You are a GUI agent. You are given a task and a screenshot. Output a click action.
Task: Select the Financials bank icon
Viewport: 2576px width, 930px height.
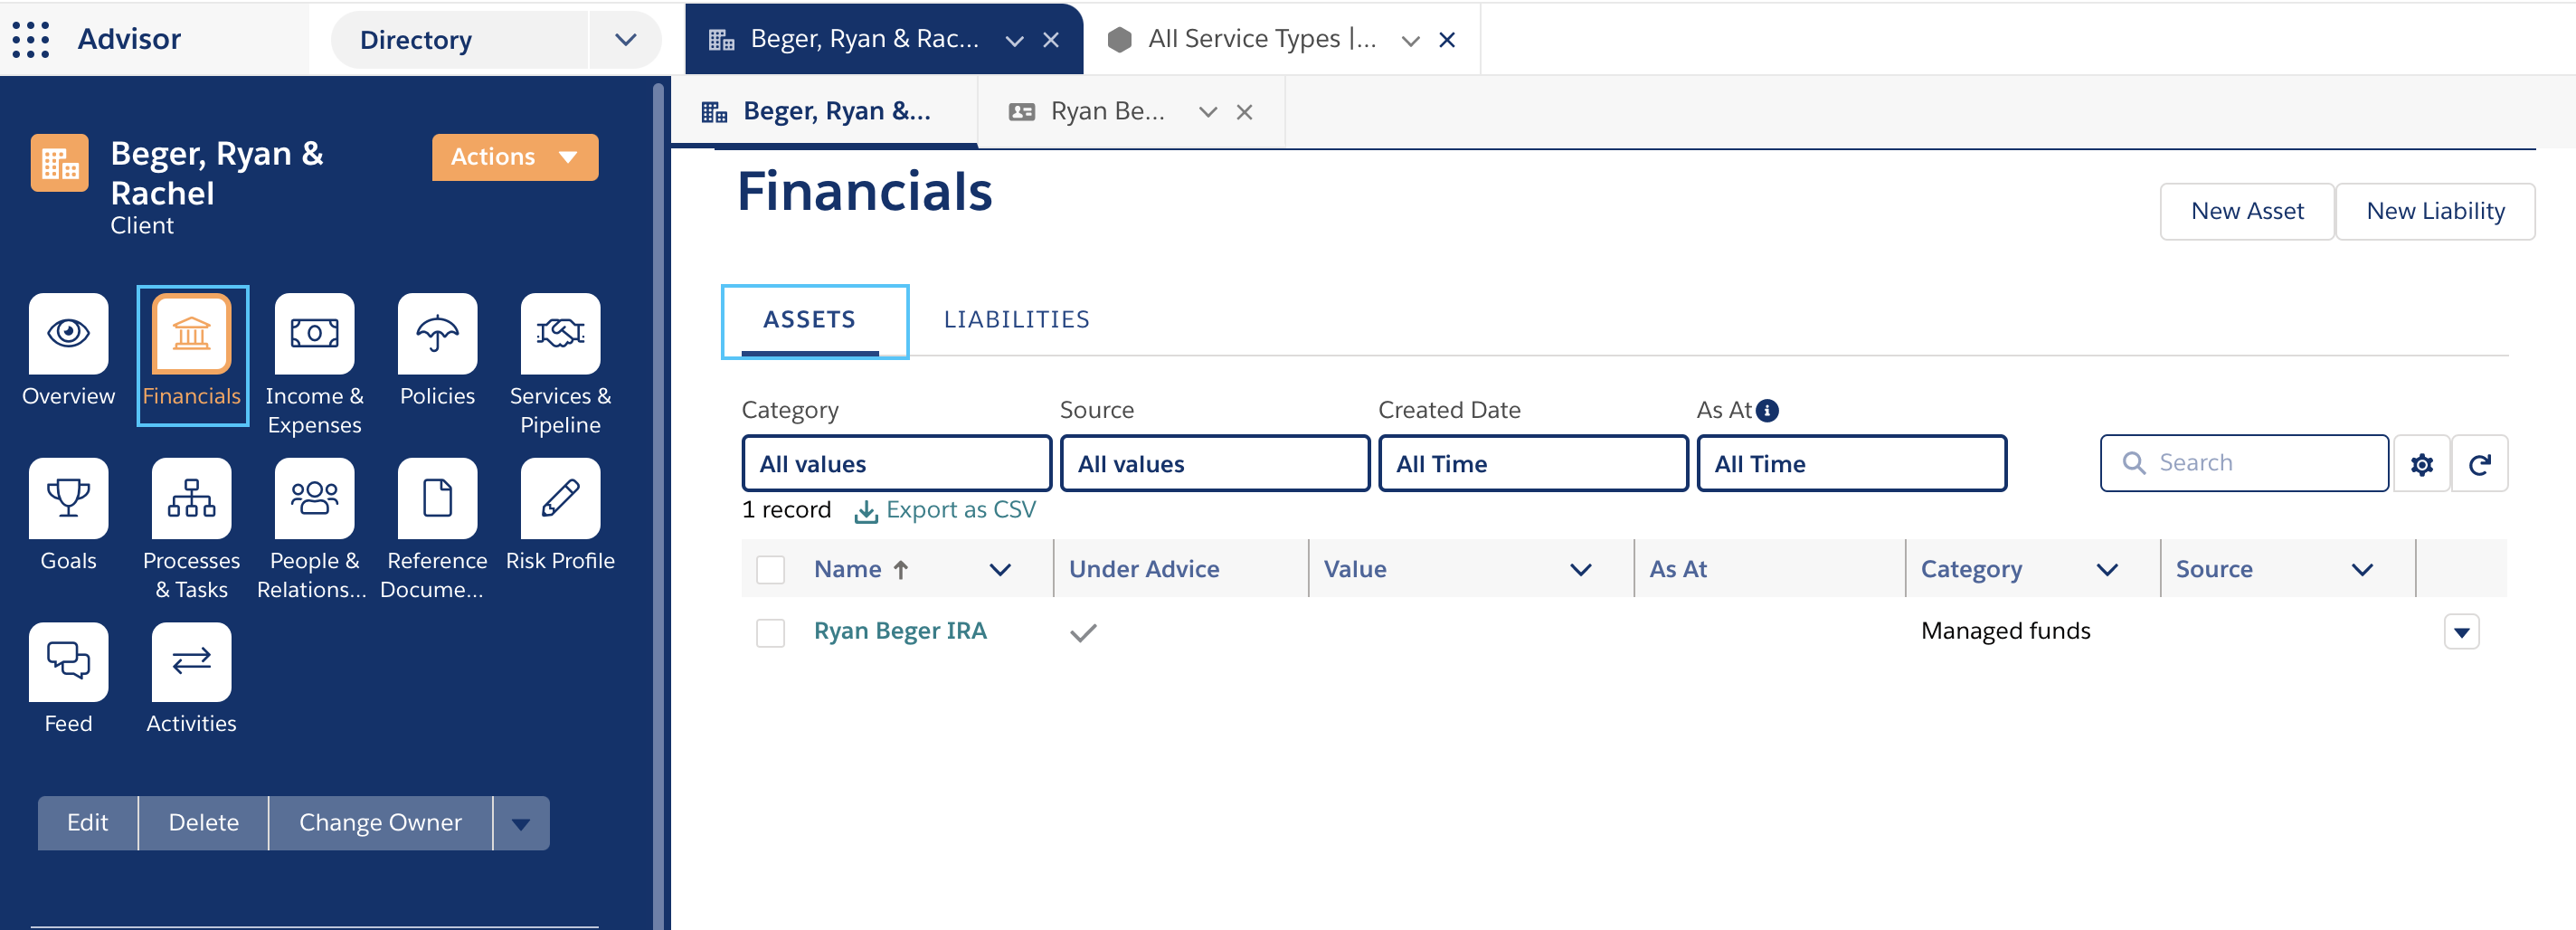(191, 333)
